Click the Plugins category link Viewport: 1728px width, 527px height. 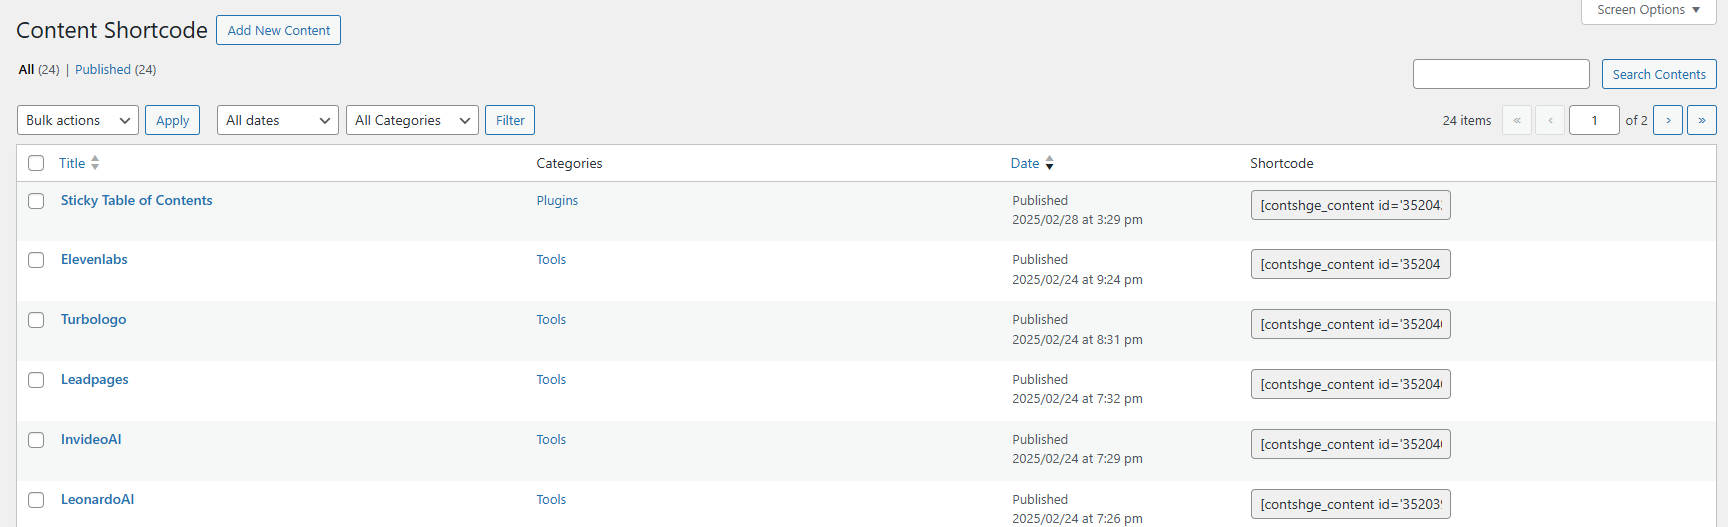click(x=557, y=200)
